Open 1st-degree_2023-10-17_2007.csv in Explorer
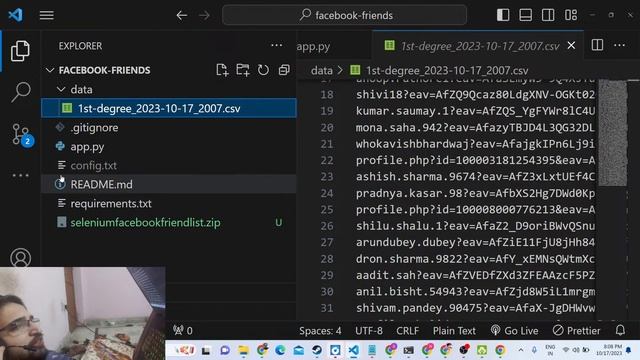This screenshot has width=640, height=360. pos(169,108)
